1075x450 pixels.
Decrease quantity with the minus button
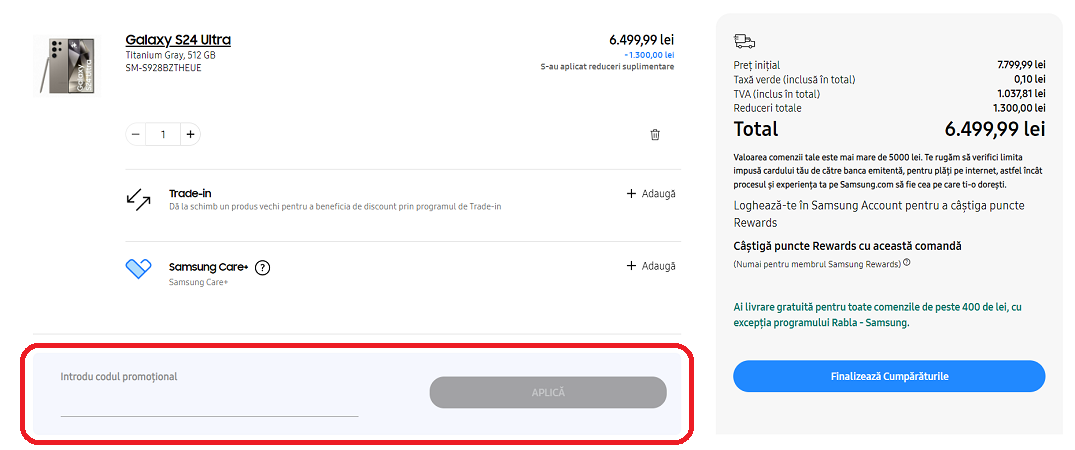click(x=136, y=134)
